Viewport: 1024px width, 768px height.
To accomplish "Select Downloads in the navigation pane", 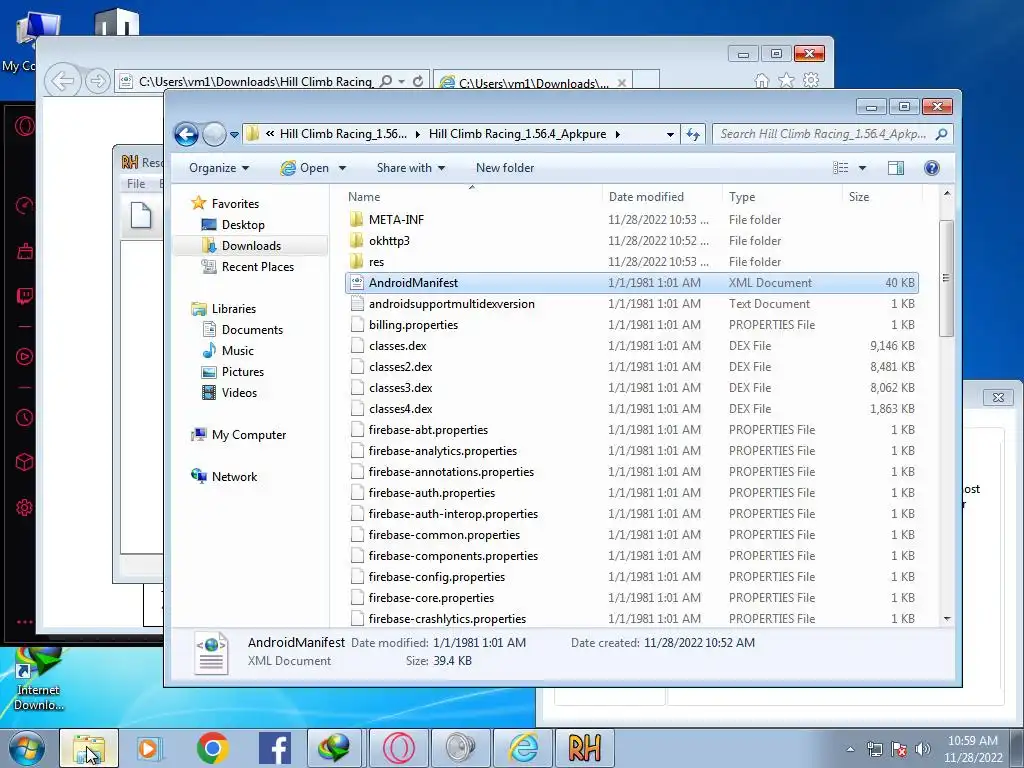I will click(x=251, y=246).
